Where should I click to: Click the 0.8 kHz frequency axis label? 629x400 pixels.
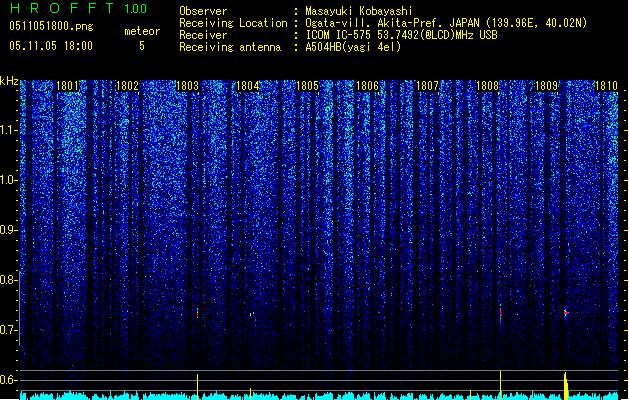pyautogui.click(x=7, y=280)
